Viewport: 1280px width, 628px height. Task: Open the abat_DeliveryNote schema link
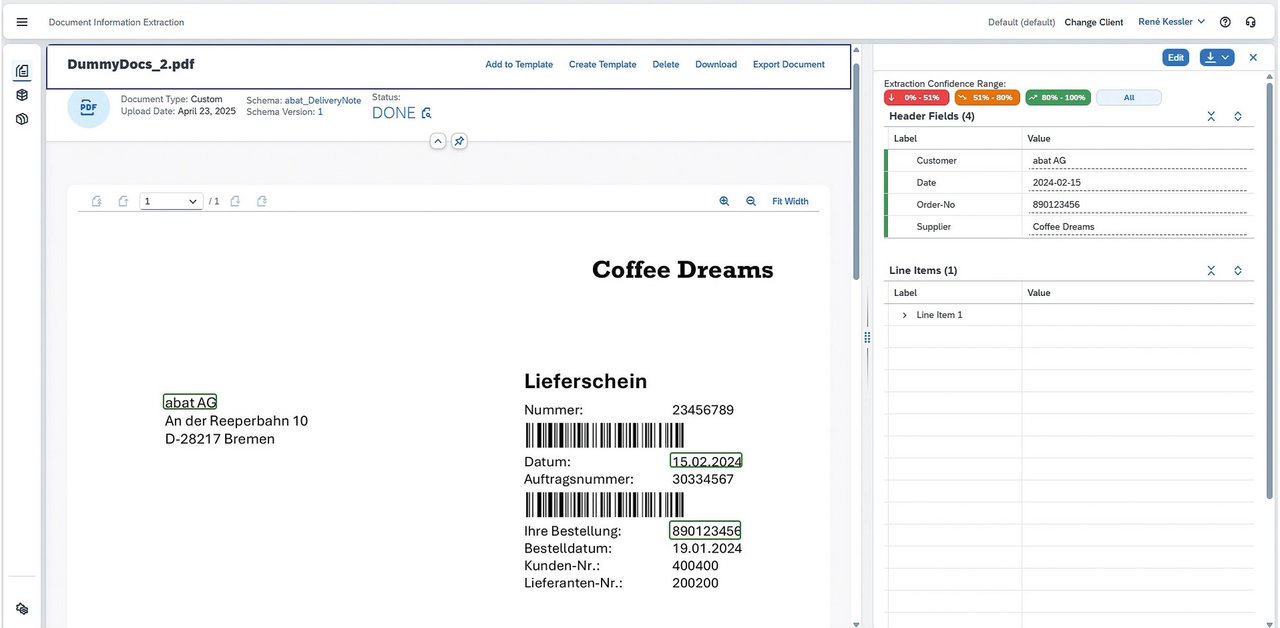(x=323, y=101)
